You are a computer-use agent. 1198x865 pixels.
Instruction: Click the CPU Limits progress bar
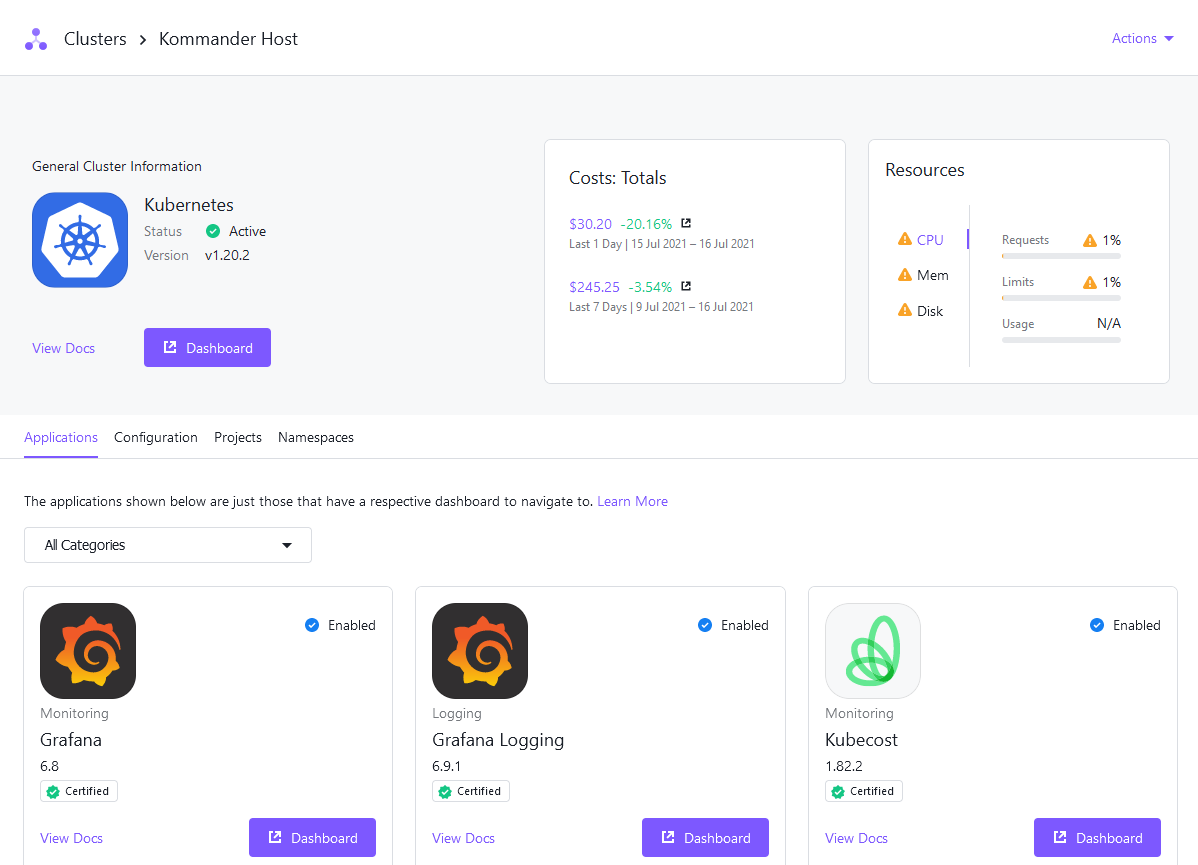pyautogui.click(x=1061, y=298)
